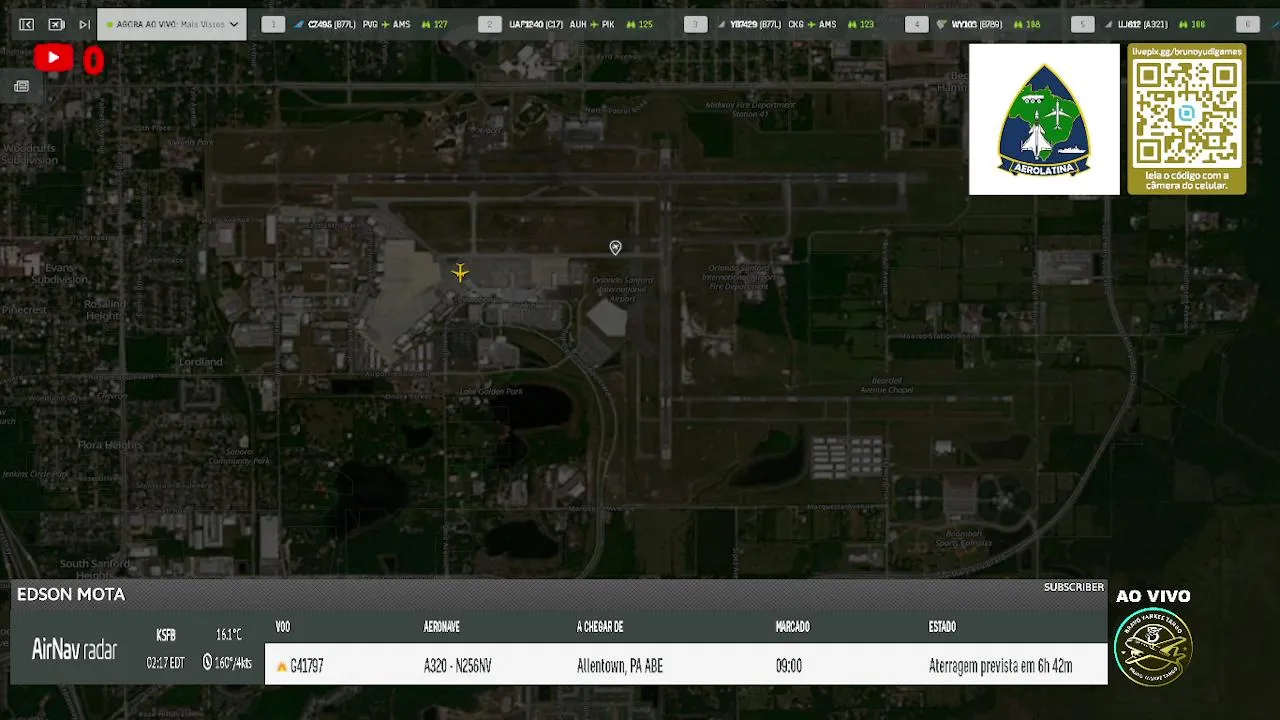Click the AirNav radar logo
Image resolution: width=1280 pixels, height=720 pixels.
click(74, 650)
